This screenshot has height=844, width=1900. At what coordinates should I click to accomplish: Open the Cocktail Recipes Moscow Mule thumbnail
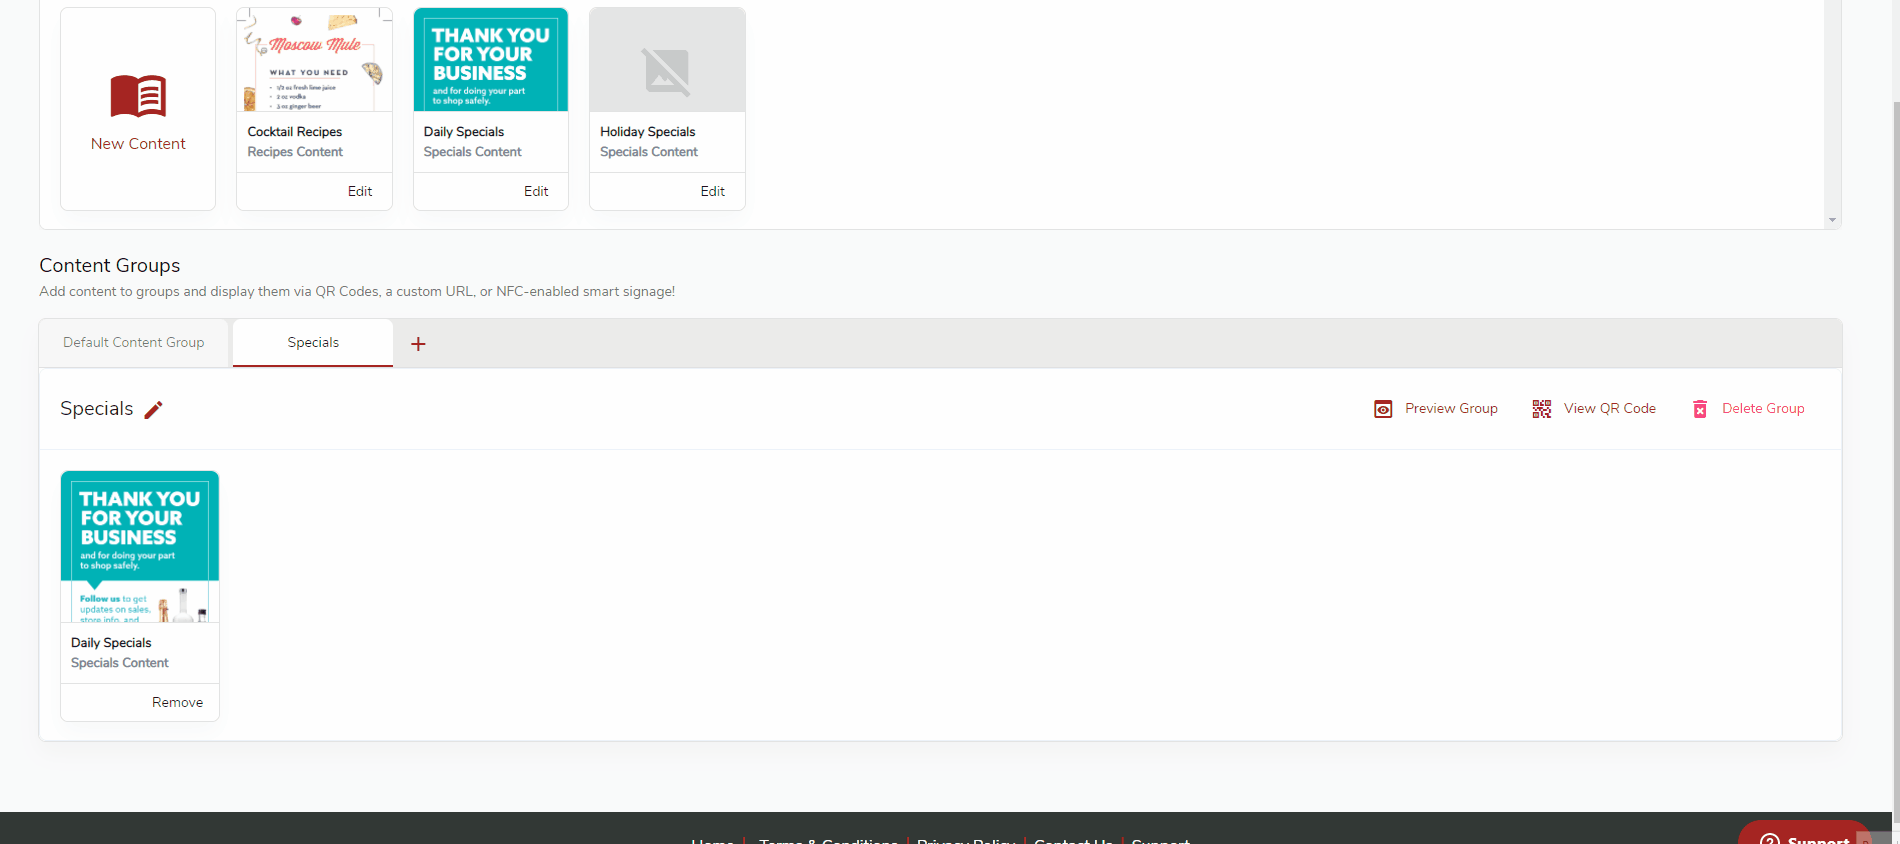tap(314, 60)
